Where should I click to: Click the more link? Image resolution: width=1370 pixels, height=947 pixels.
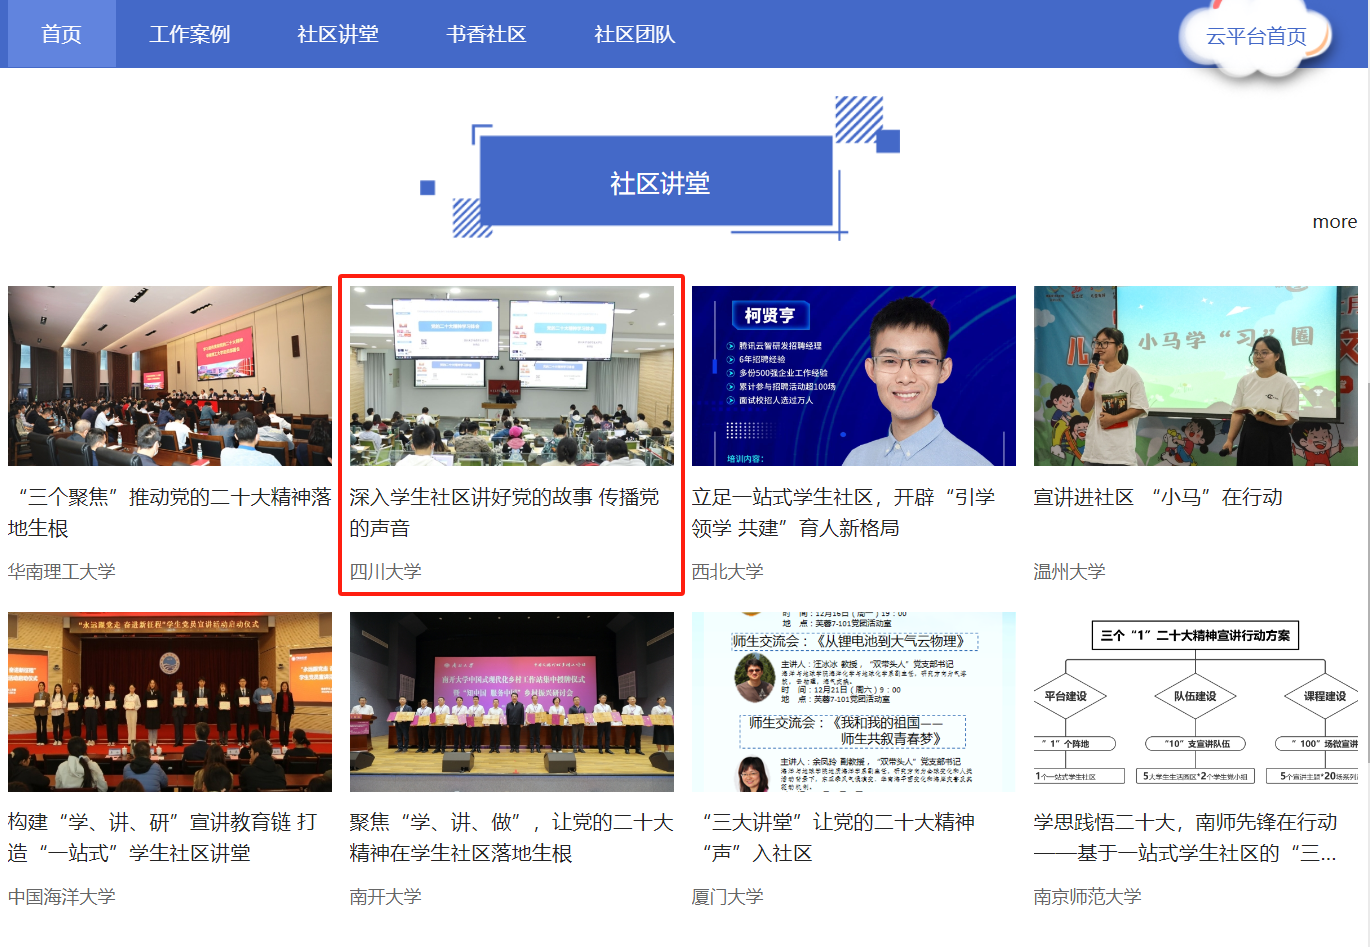click(1334, 222)
